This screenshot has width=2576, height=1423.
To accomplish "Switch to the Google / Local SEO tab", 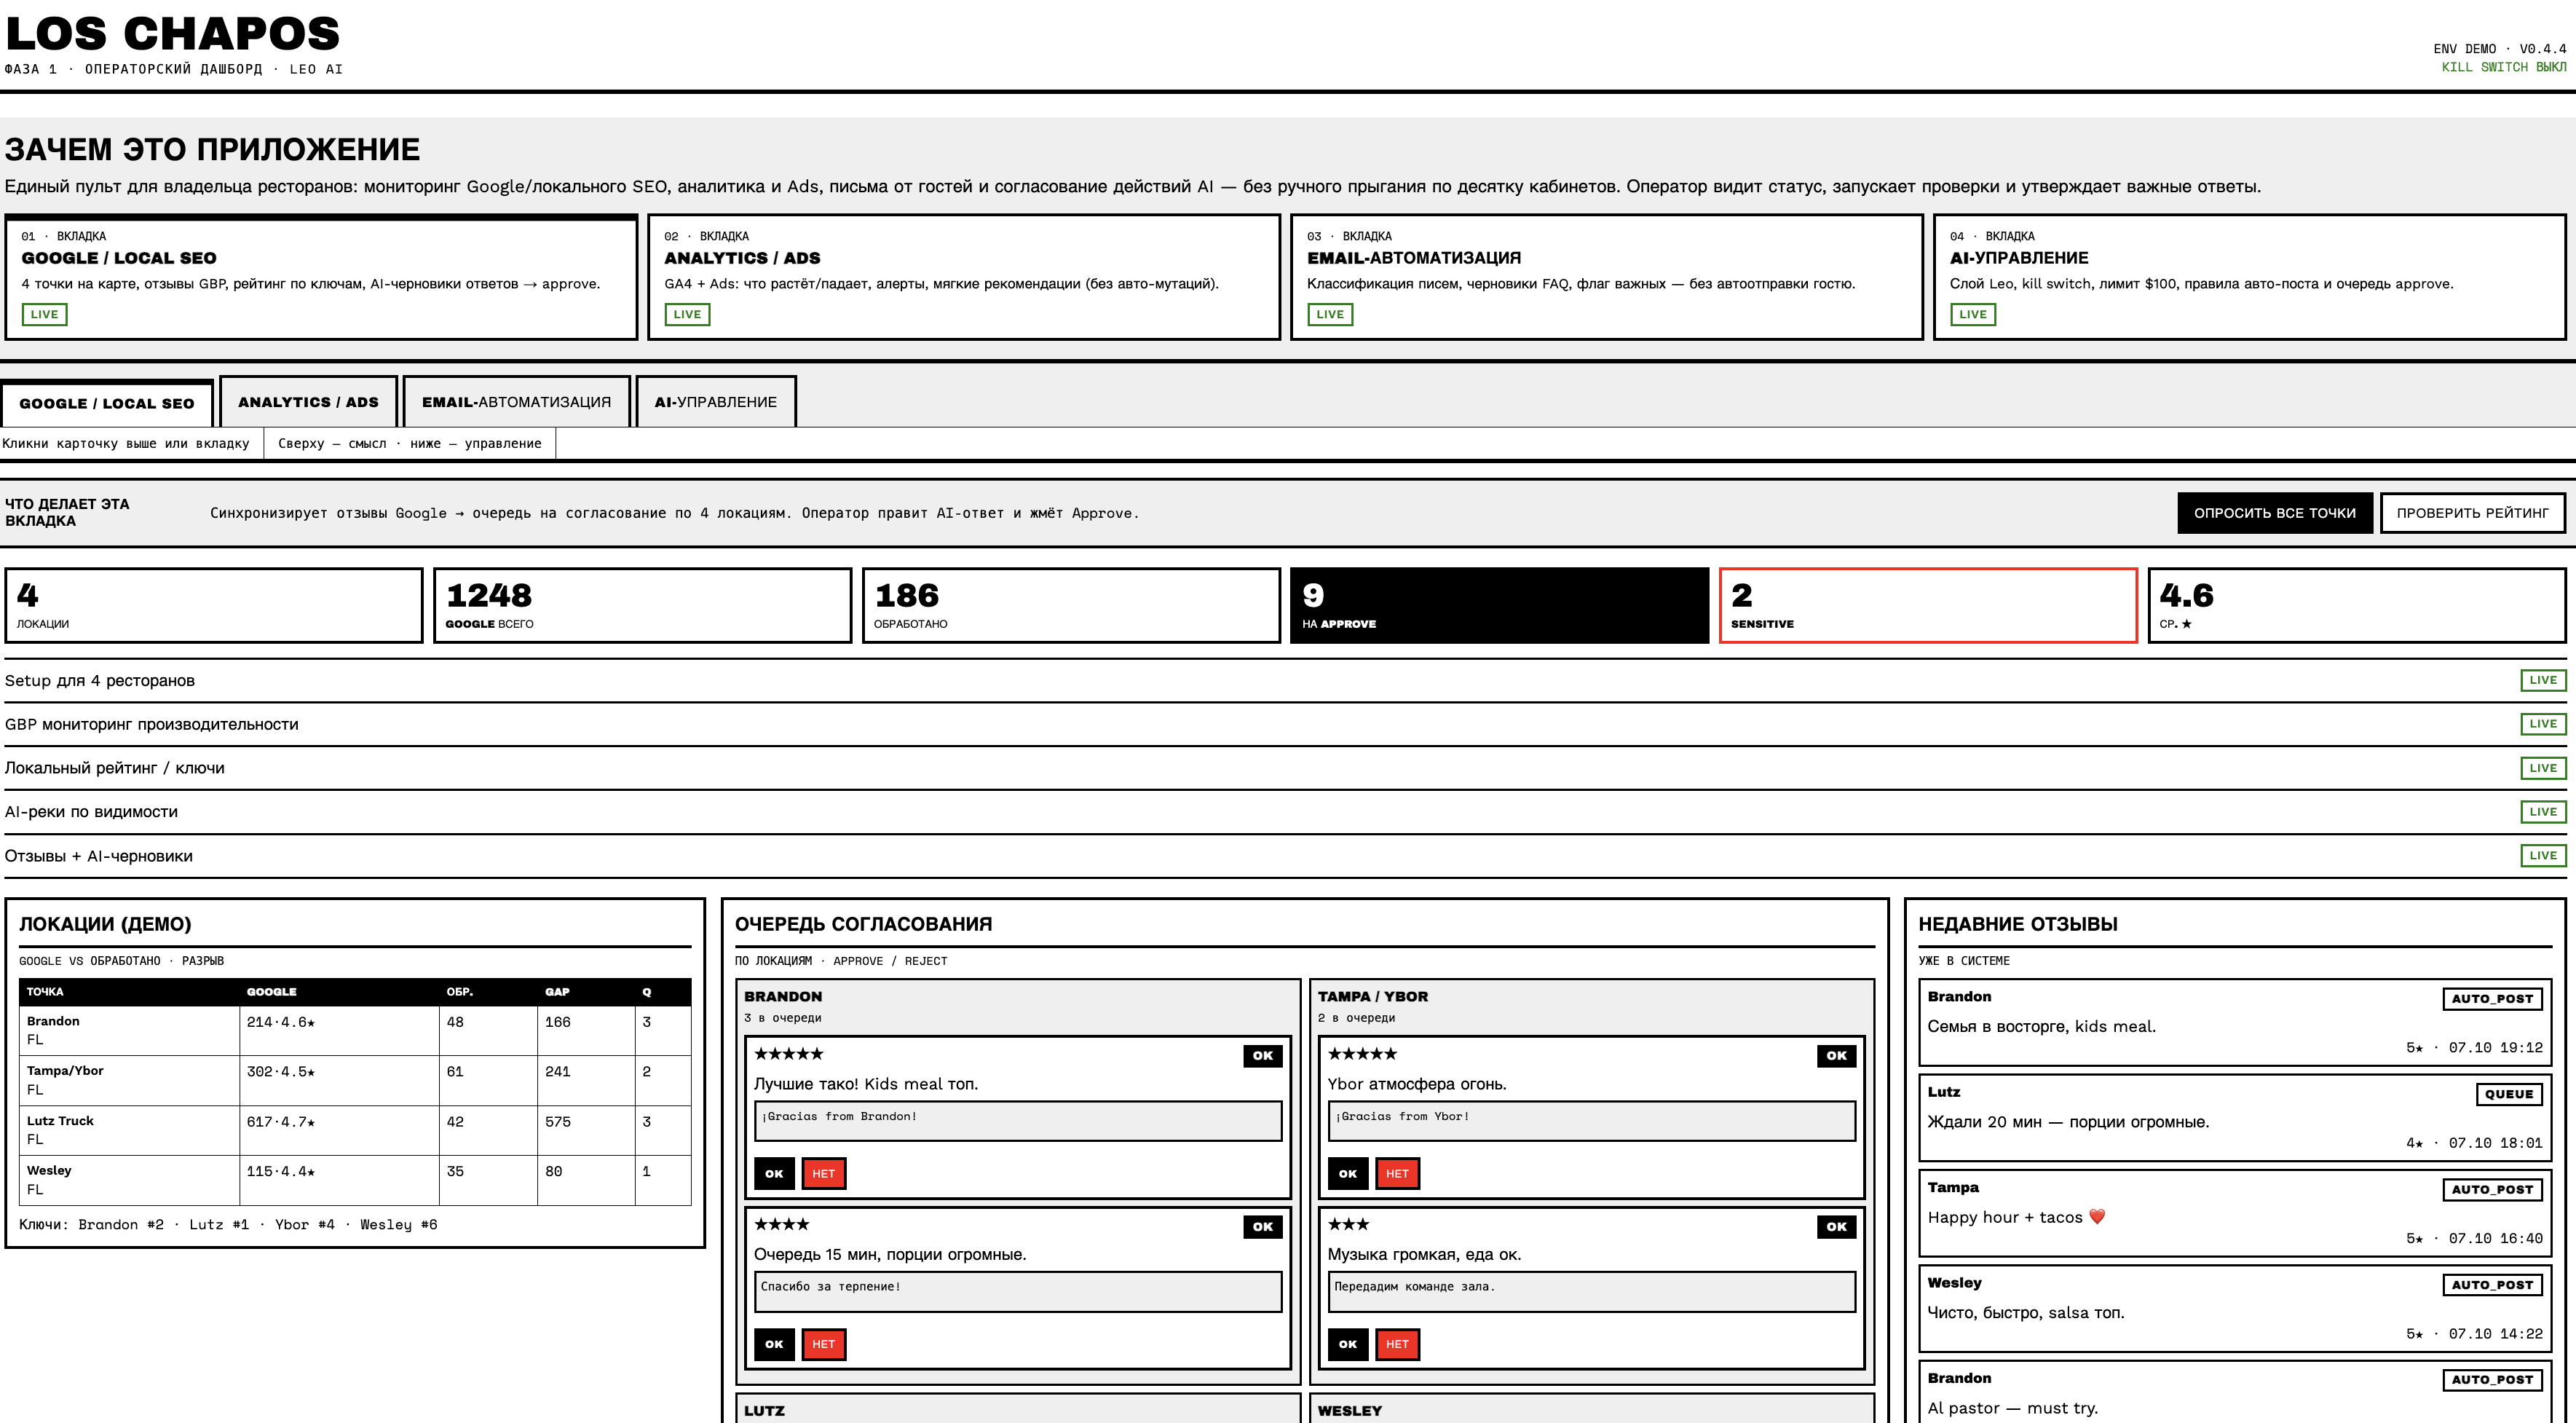I will [x=107, y=403].
